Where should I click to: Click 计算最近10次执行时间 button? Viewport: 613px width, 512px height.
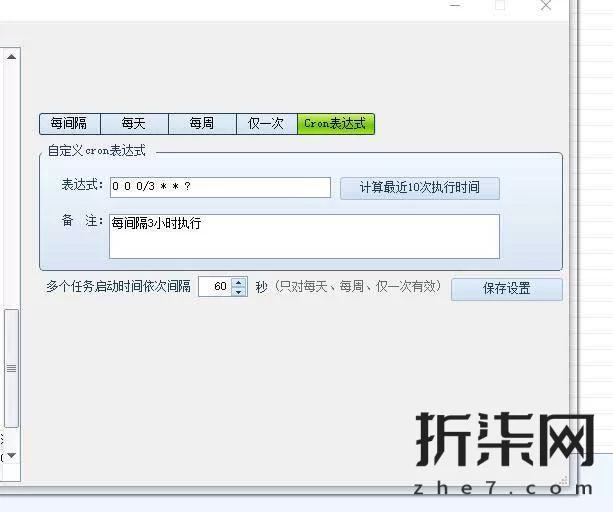(x=419, y=188)
